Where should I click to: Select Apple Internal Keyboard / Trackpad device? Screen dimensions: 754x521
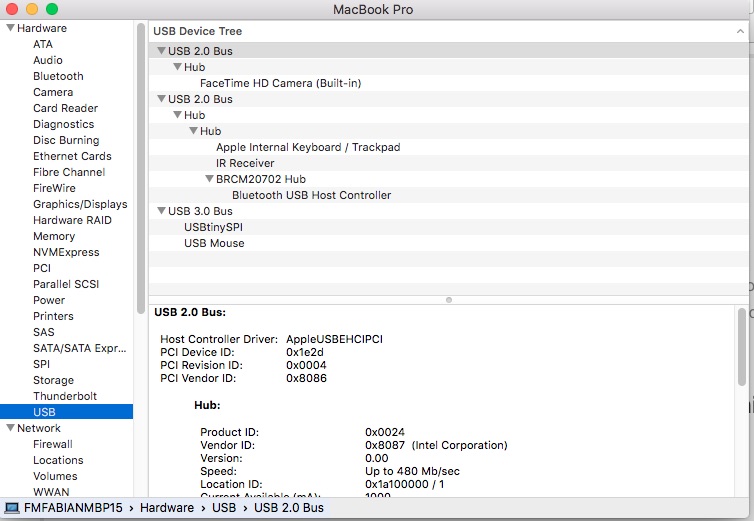[x=308, y=147]
